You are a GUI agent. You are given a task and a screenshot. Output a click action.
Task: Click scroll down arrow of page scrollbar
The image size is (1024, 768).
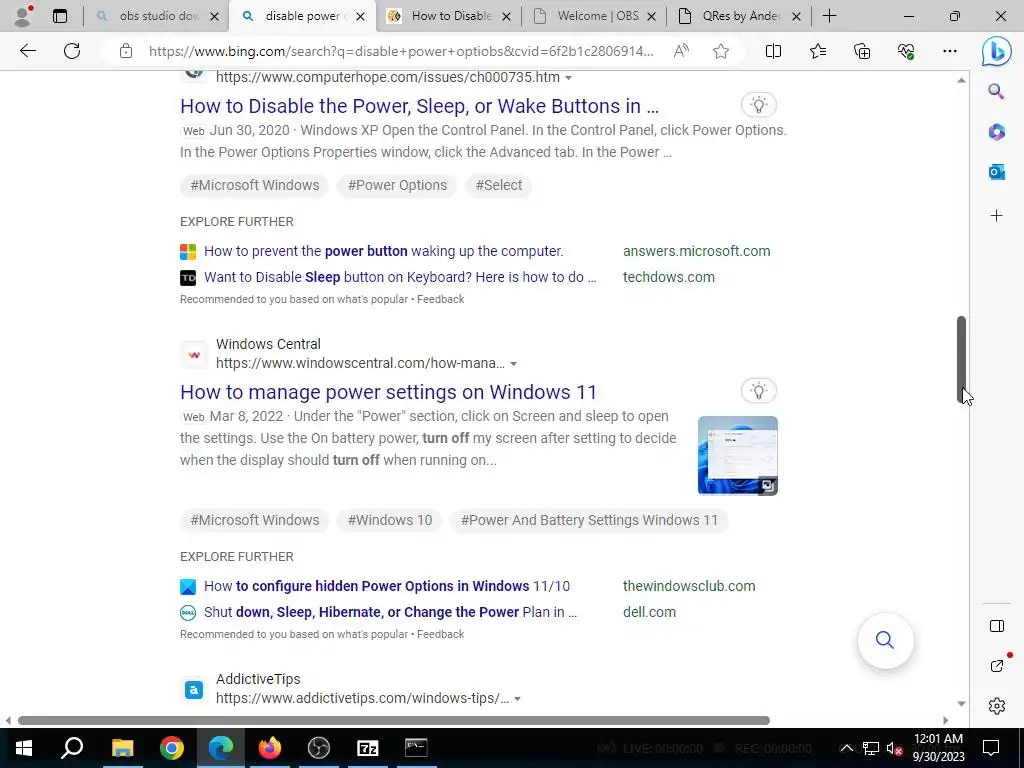[x=961, y=704]
